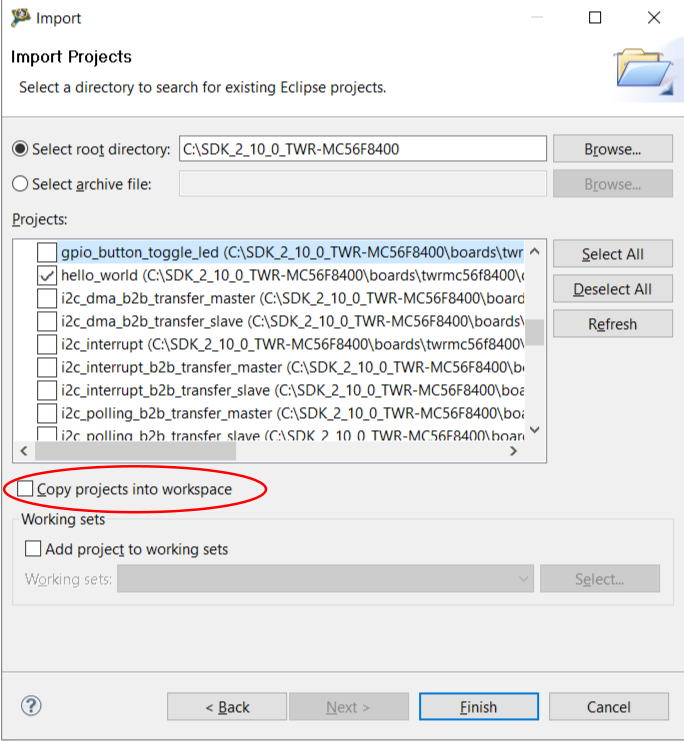
Task: Tick the i2c_interrupt_b2b_transfer_slave checkbox
Action: click(47, 390)
